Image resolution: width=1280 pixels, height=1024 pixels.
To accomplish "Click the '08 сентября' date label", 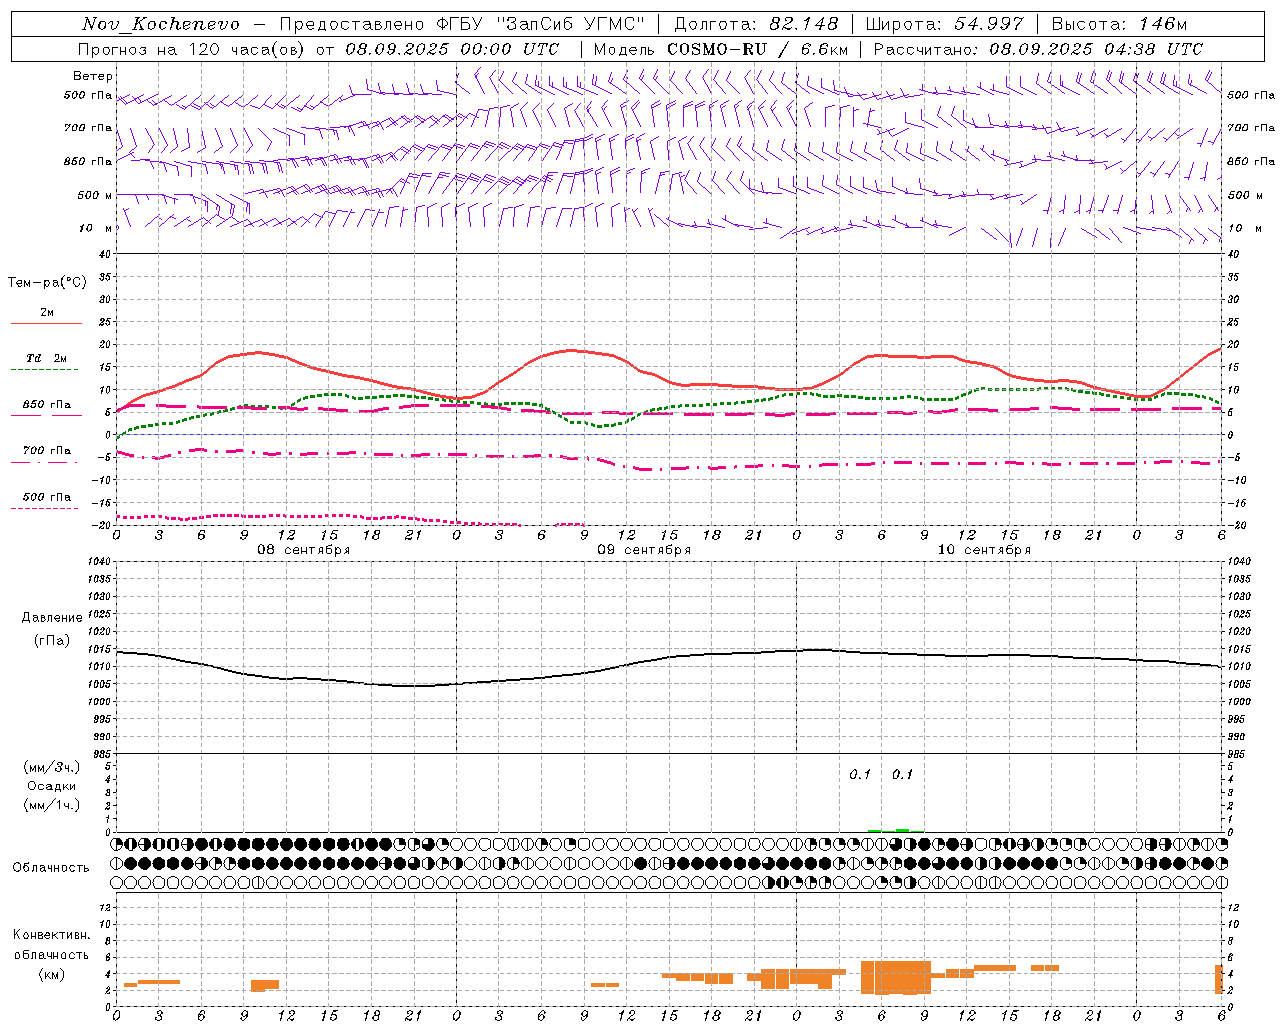I will click(x=304, y=550).
